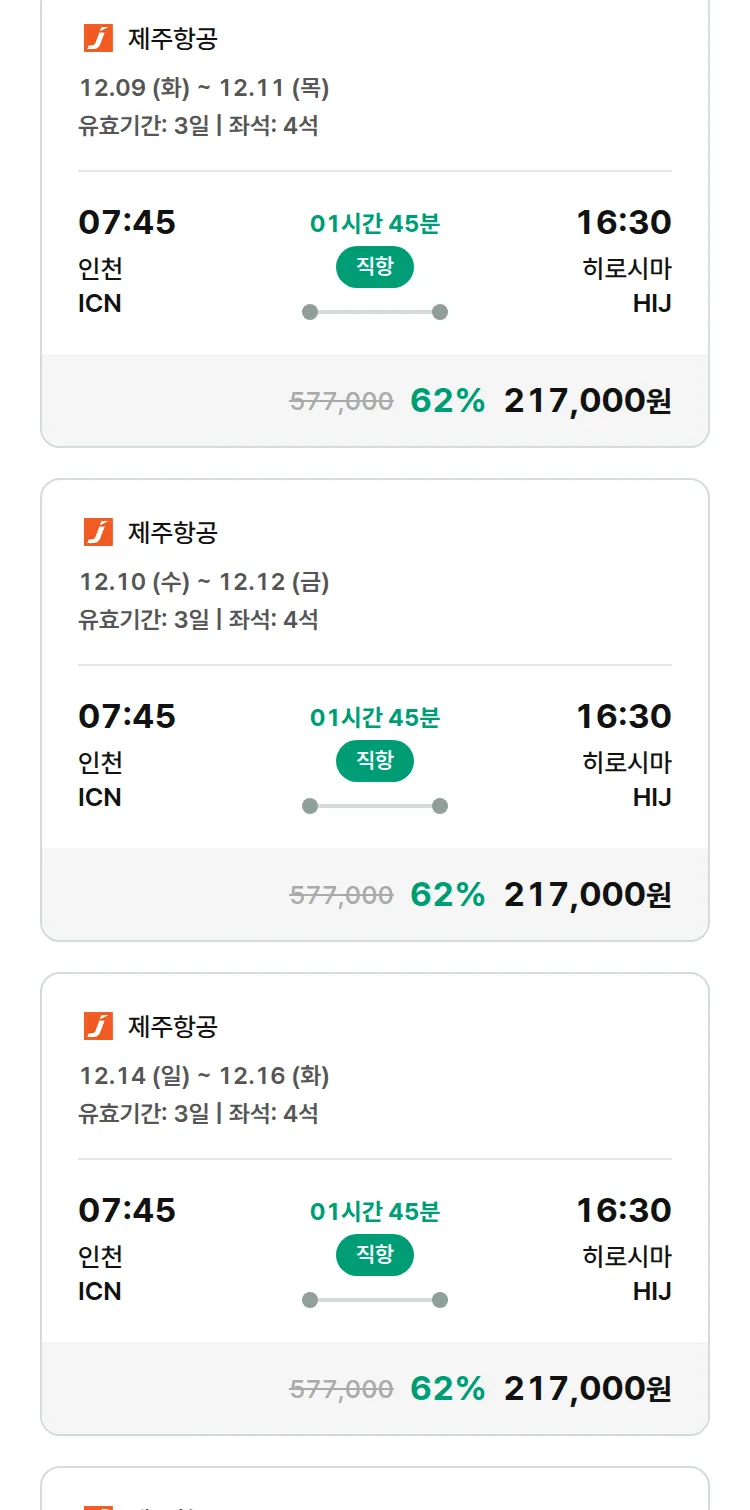Viewport: 750px width, 1510px height.
Task: Select the 217,000원 price on 12.14 flight
Action: [587, 1389]
